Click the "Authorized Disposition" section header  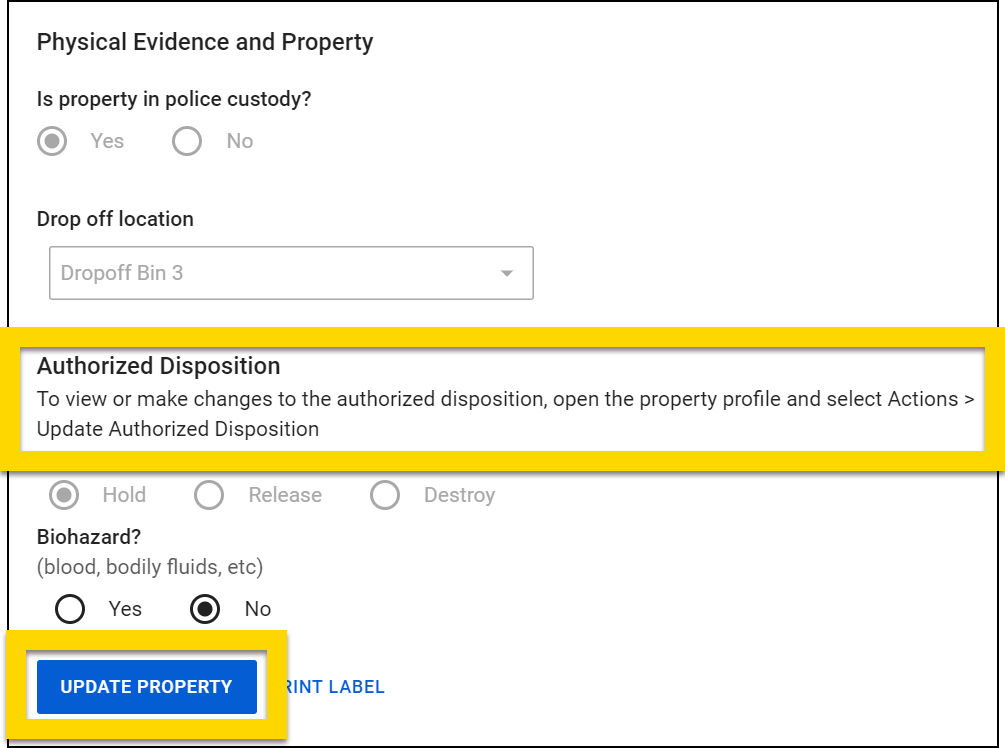point(157,366)
